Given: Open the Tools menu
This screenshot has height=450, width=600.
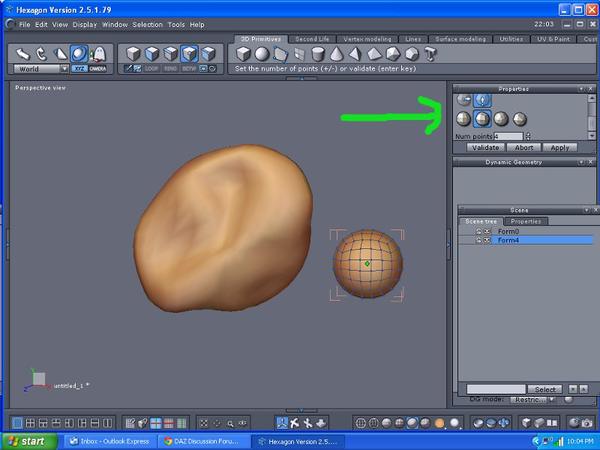Looking at the screenshot, I should 176,24.
